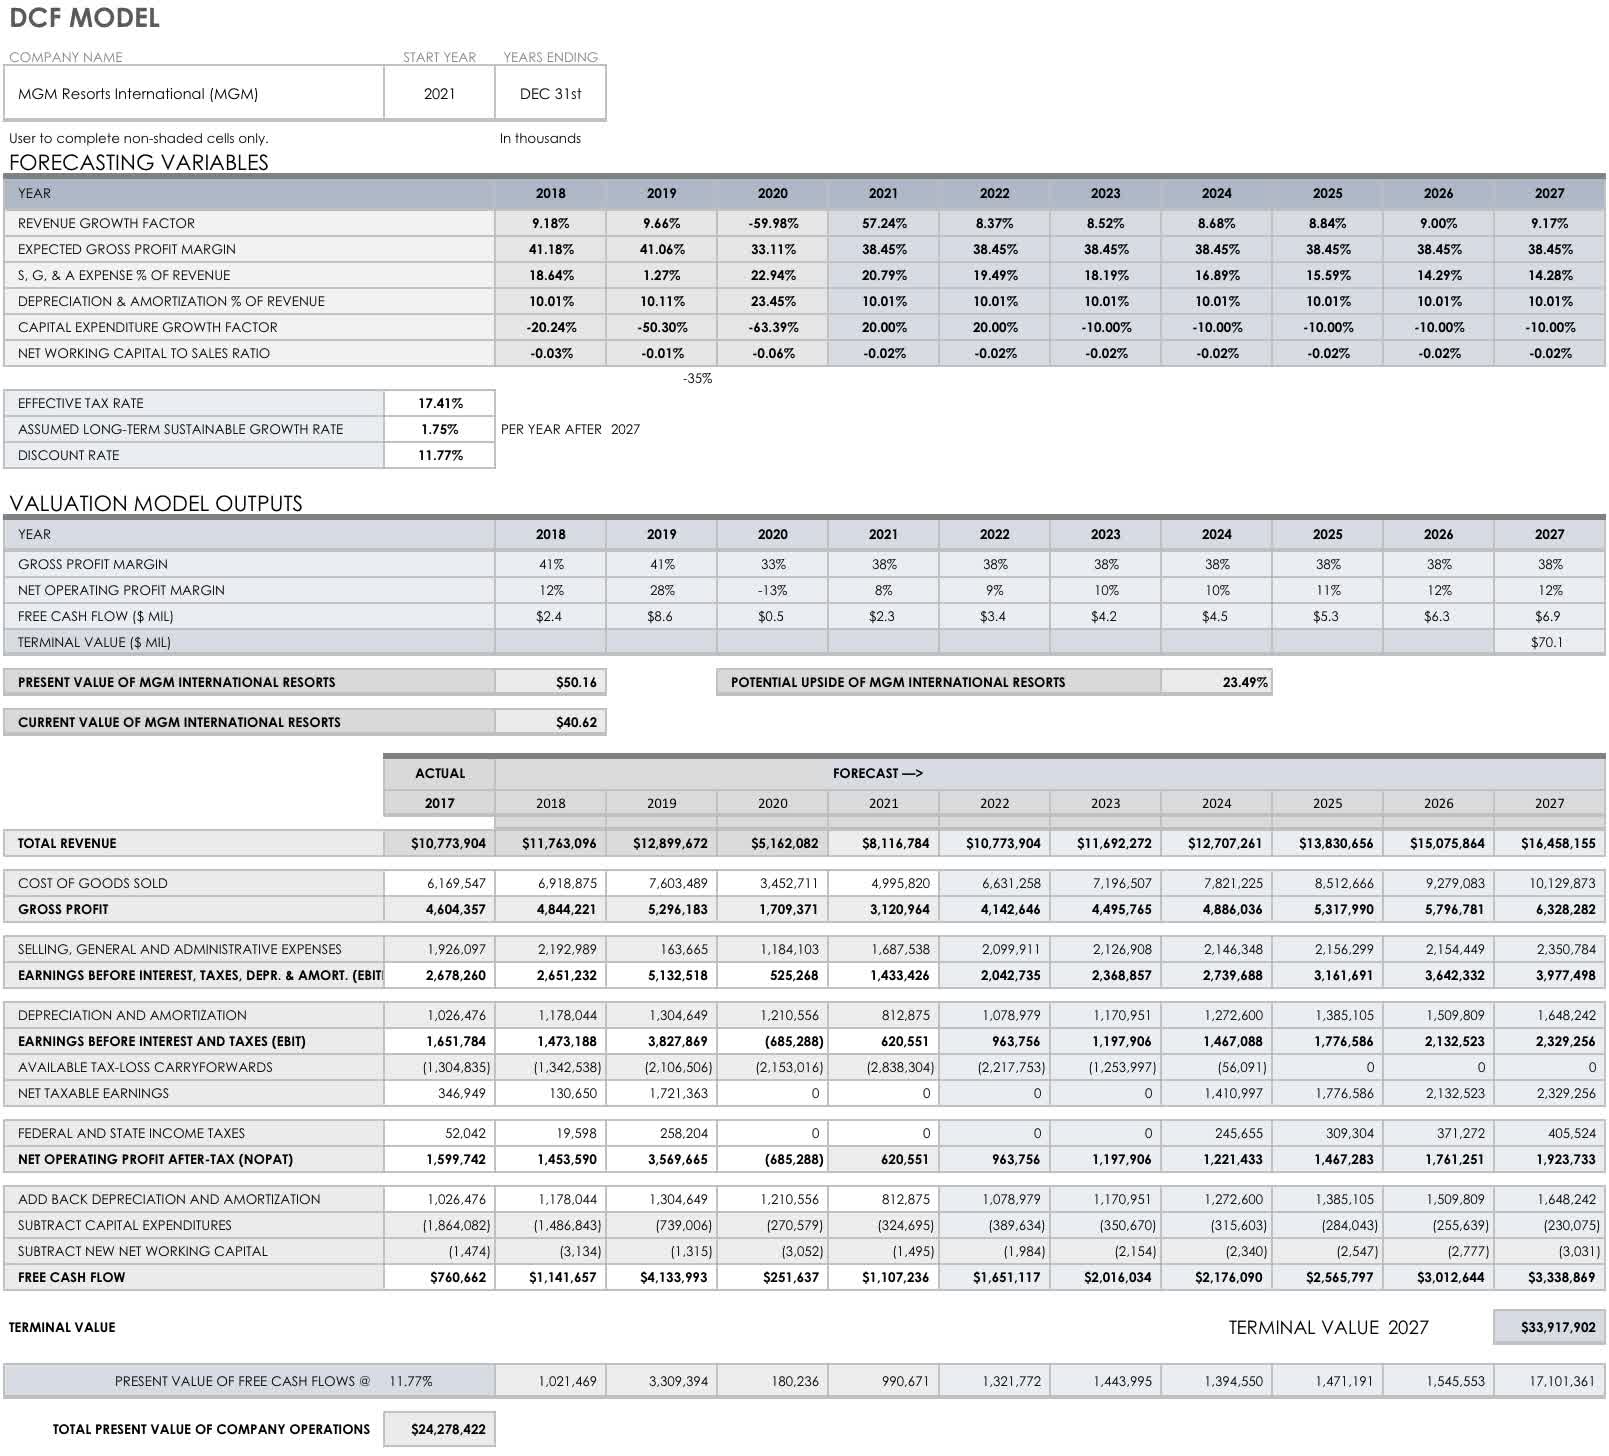Image resolution: width=1609 pixels, height=1456 pixels.
Task: Select 2019 cost of goods sold 7,603,489
Action: click(x=661, y=883)
